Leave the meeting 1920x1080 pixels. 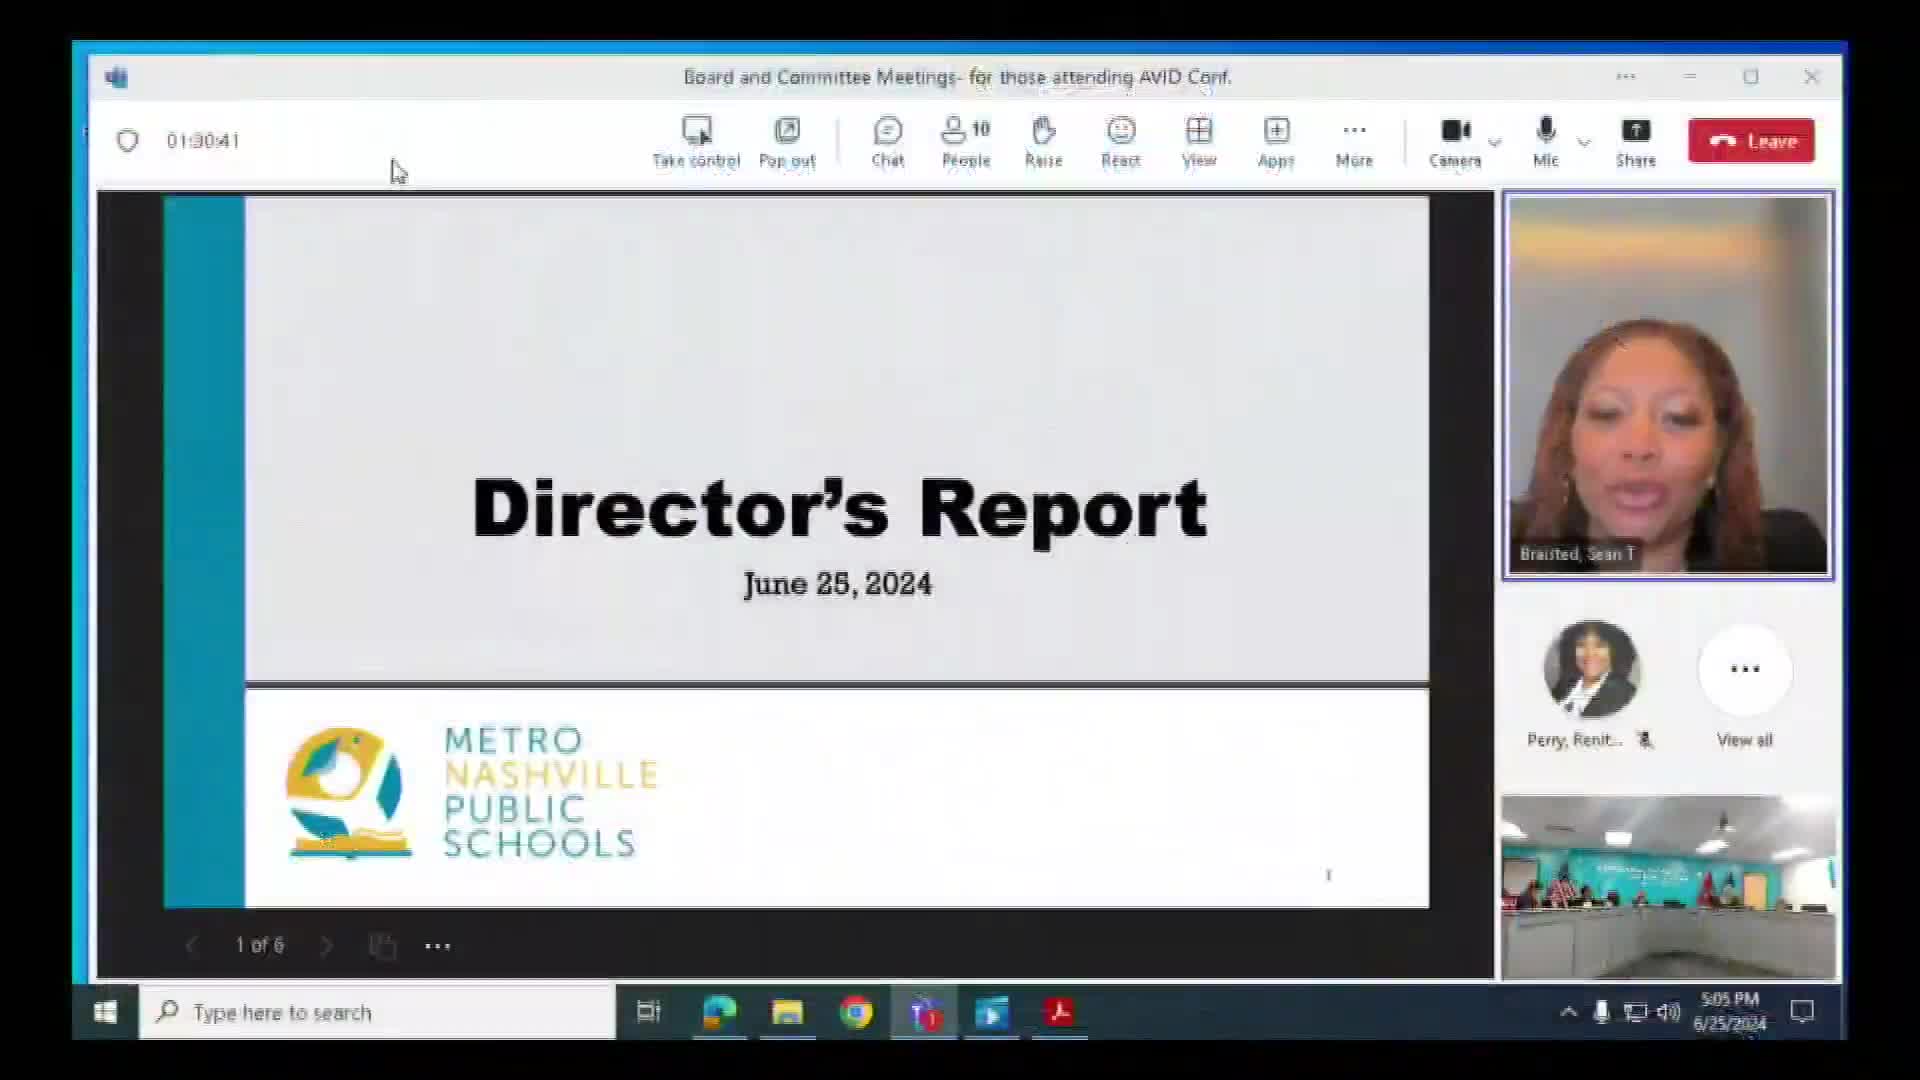(1750, 140)
